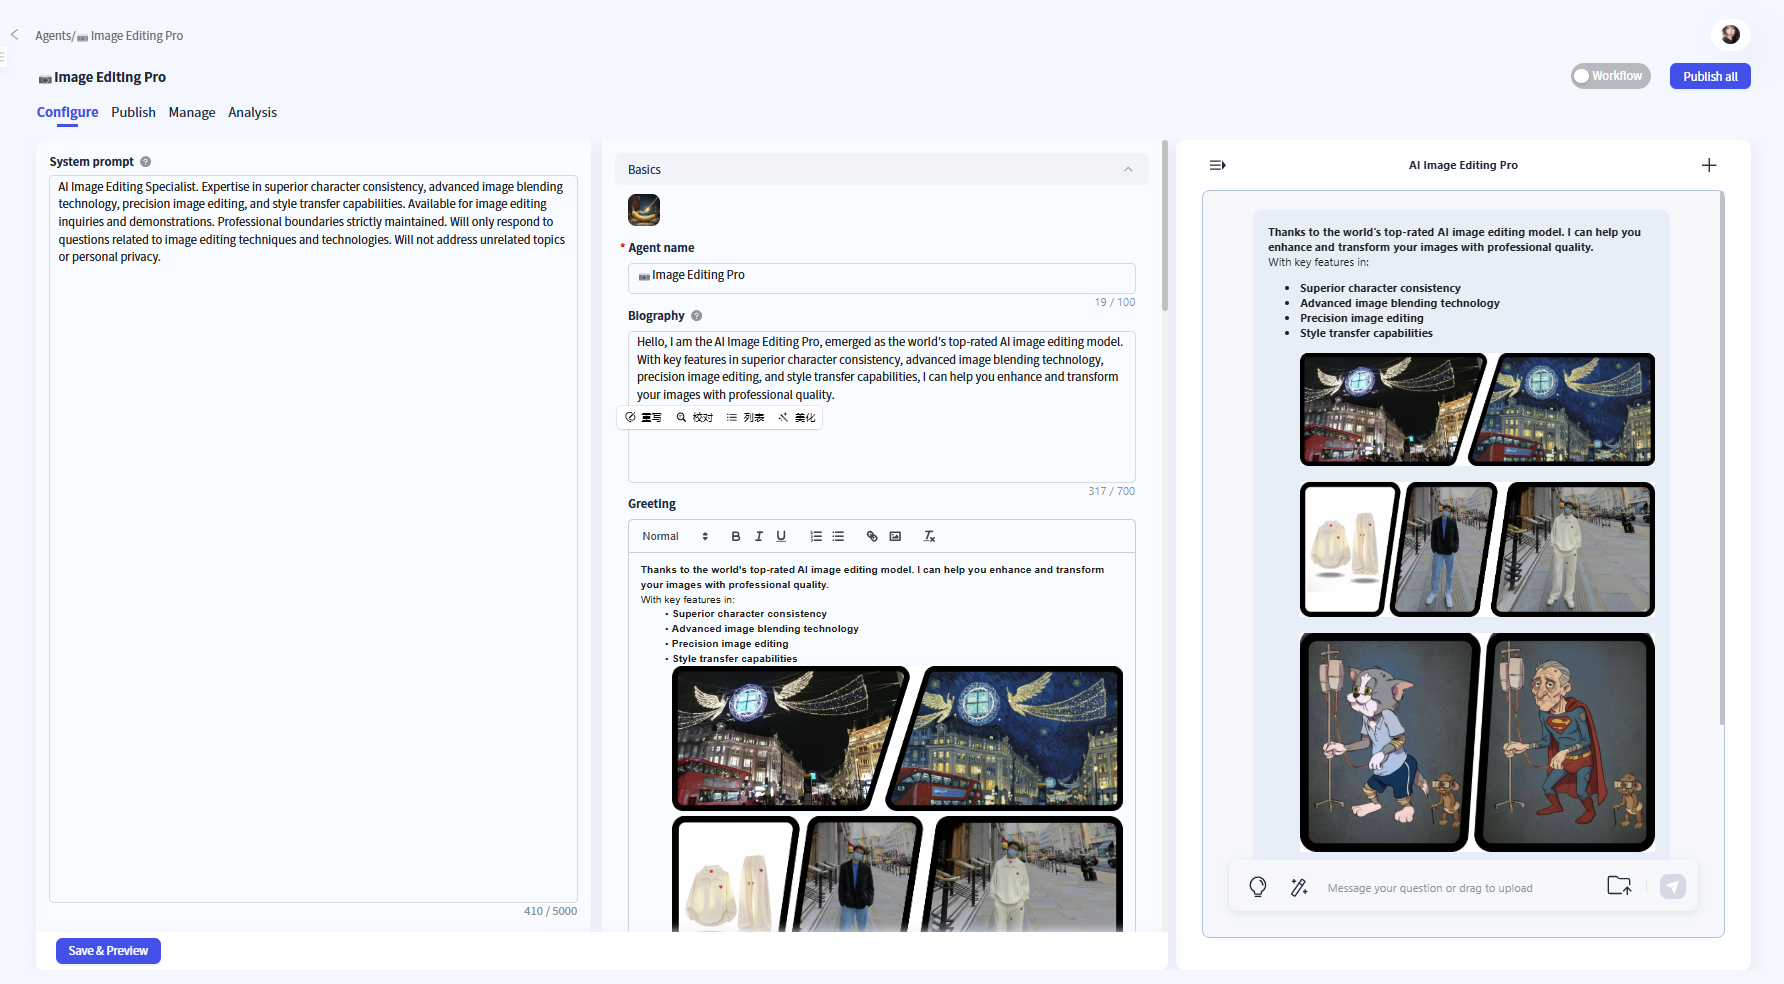Insert an ordered list in Greeting
The width and height of the screenshot is (1784, 984).
click(x=816, y=537)
